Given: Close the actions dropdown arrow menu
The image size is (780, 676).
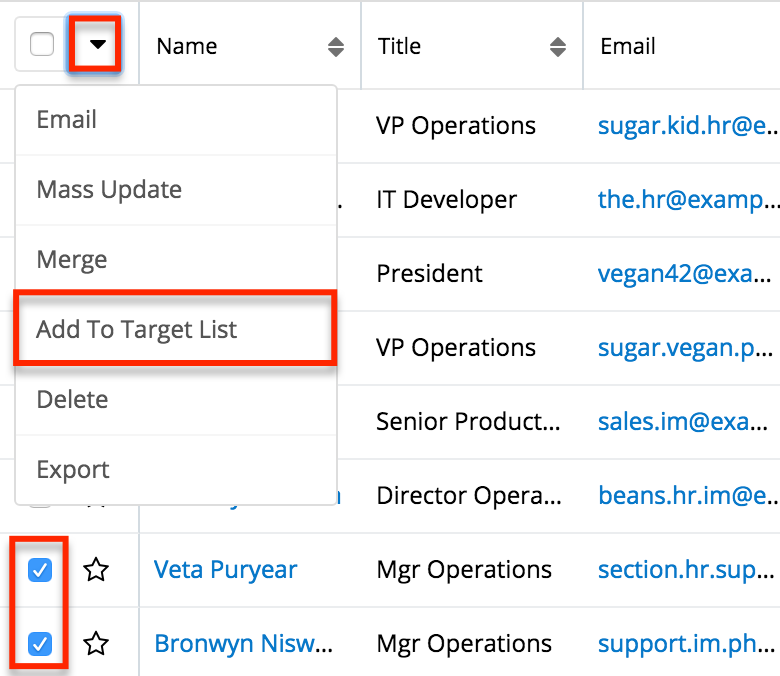Looking at the screenshot, I should click(96, 45).
